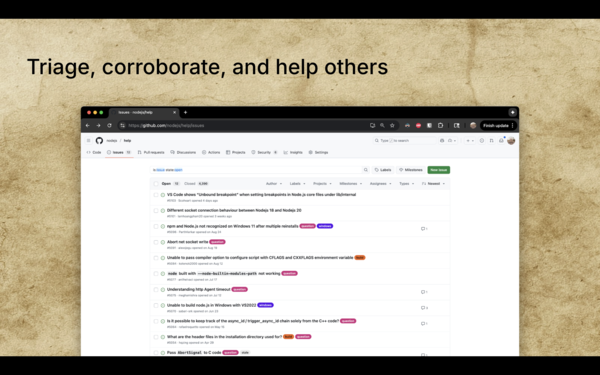600x375 pixels.
Task: Switch to the Discussions tab
Action: click(x=183, y=152)
